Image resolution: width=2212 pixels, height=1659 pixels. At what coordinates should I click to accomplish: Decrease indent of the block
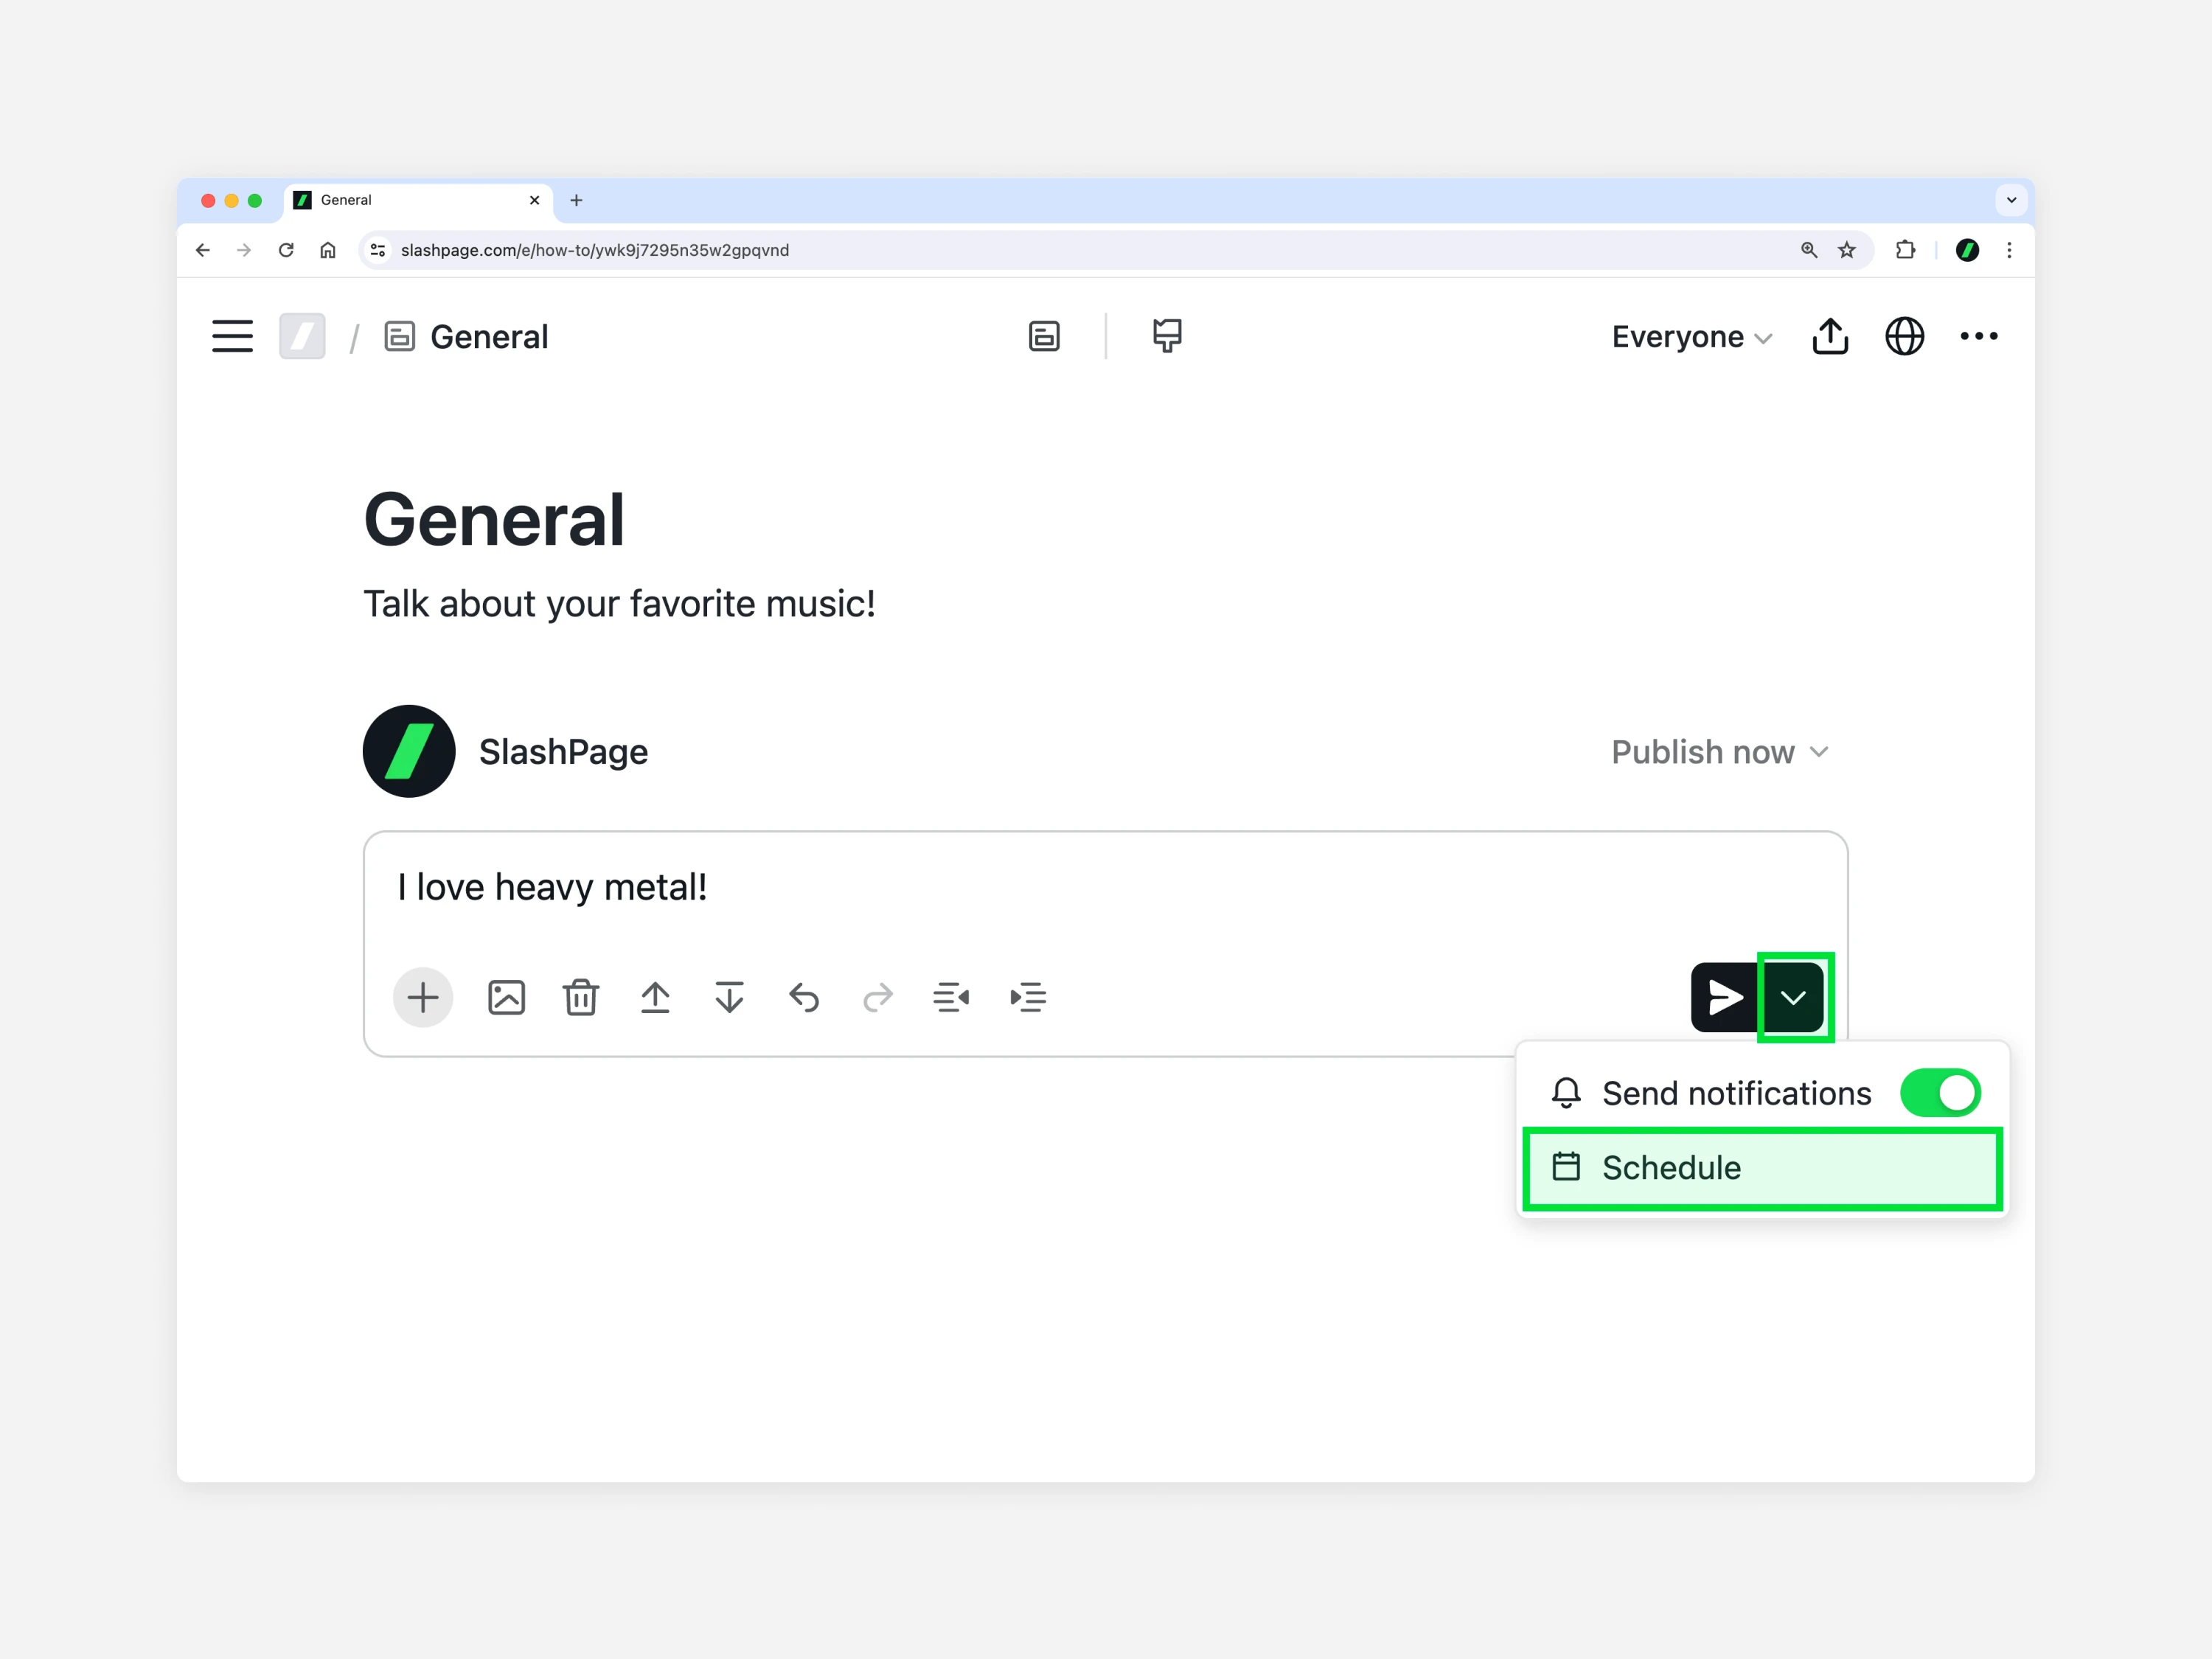pos(951,997)
